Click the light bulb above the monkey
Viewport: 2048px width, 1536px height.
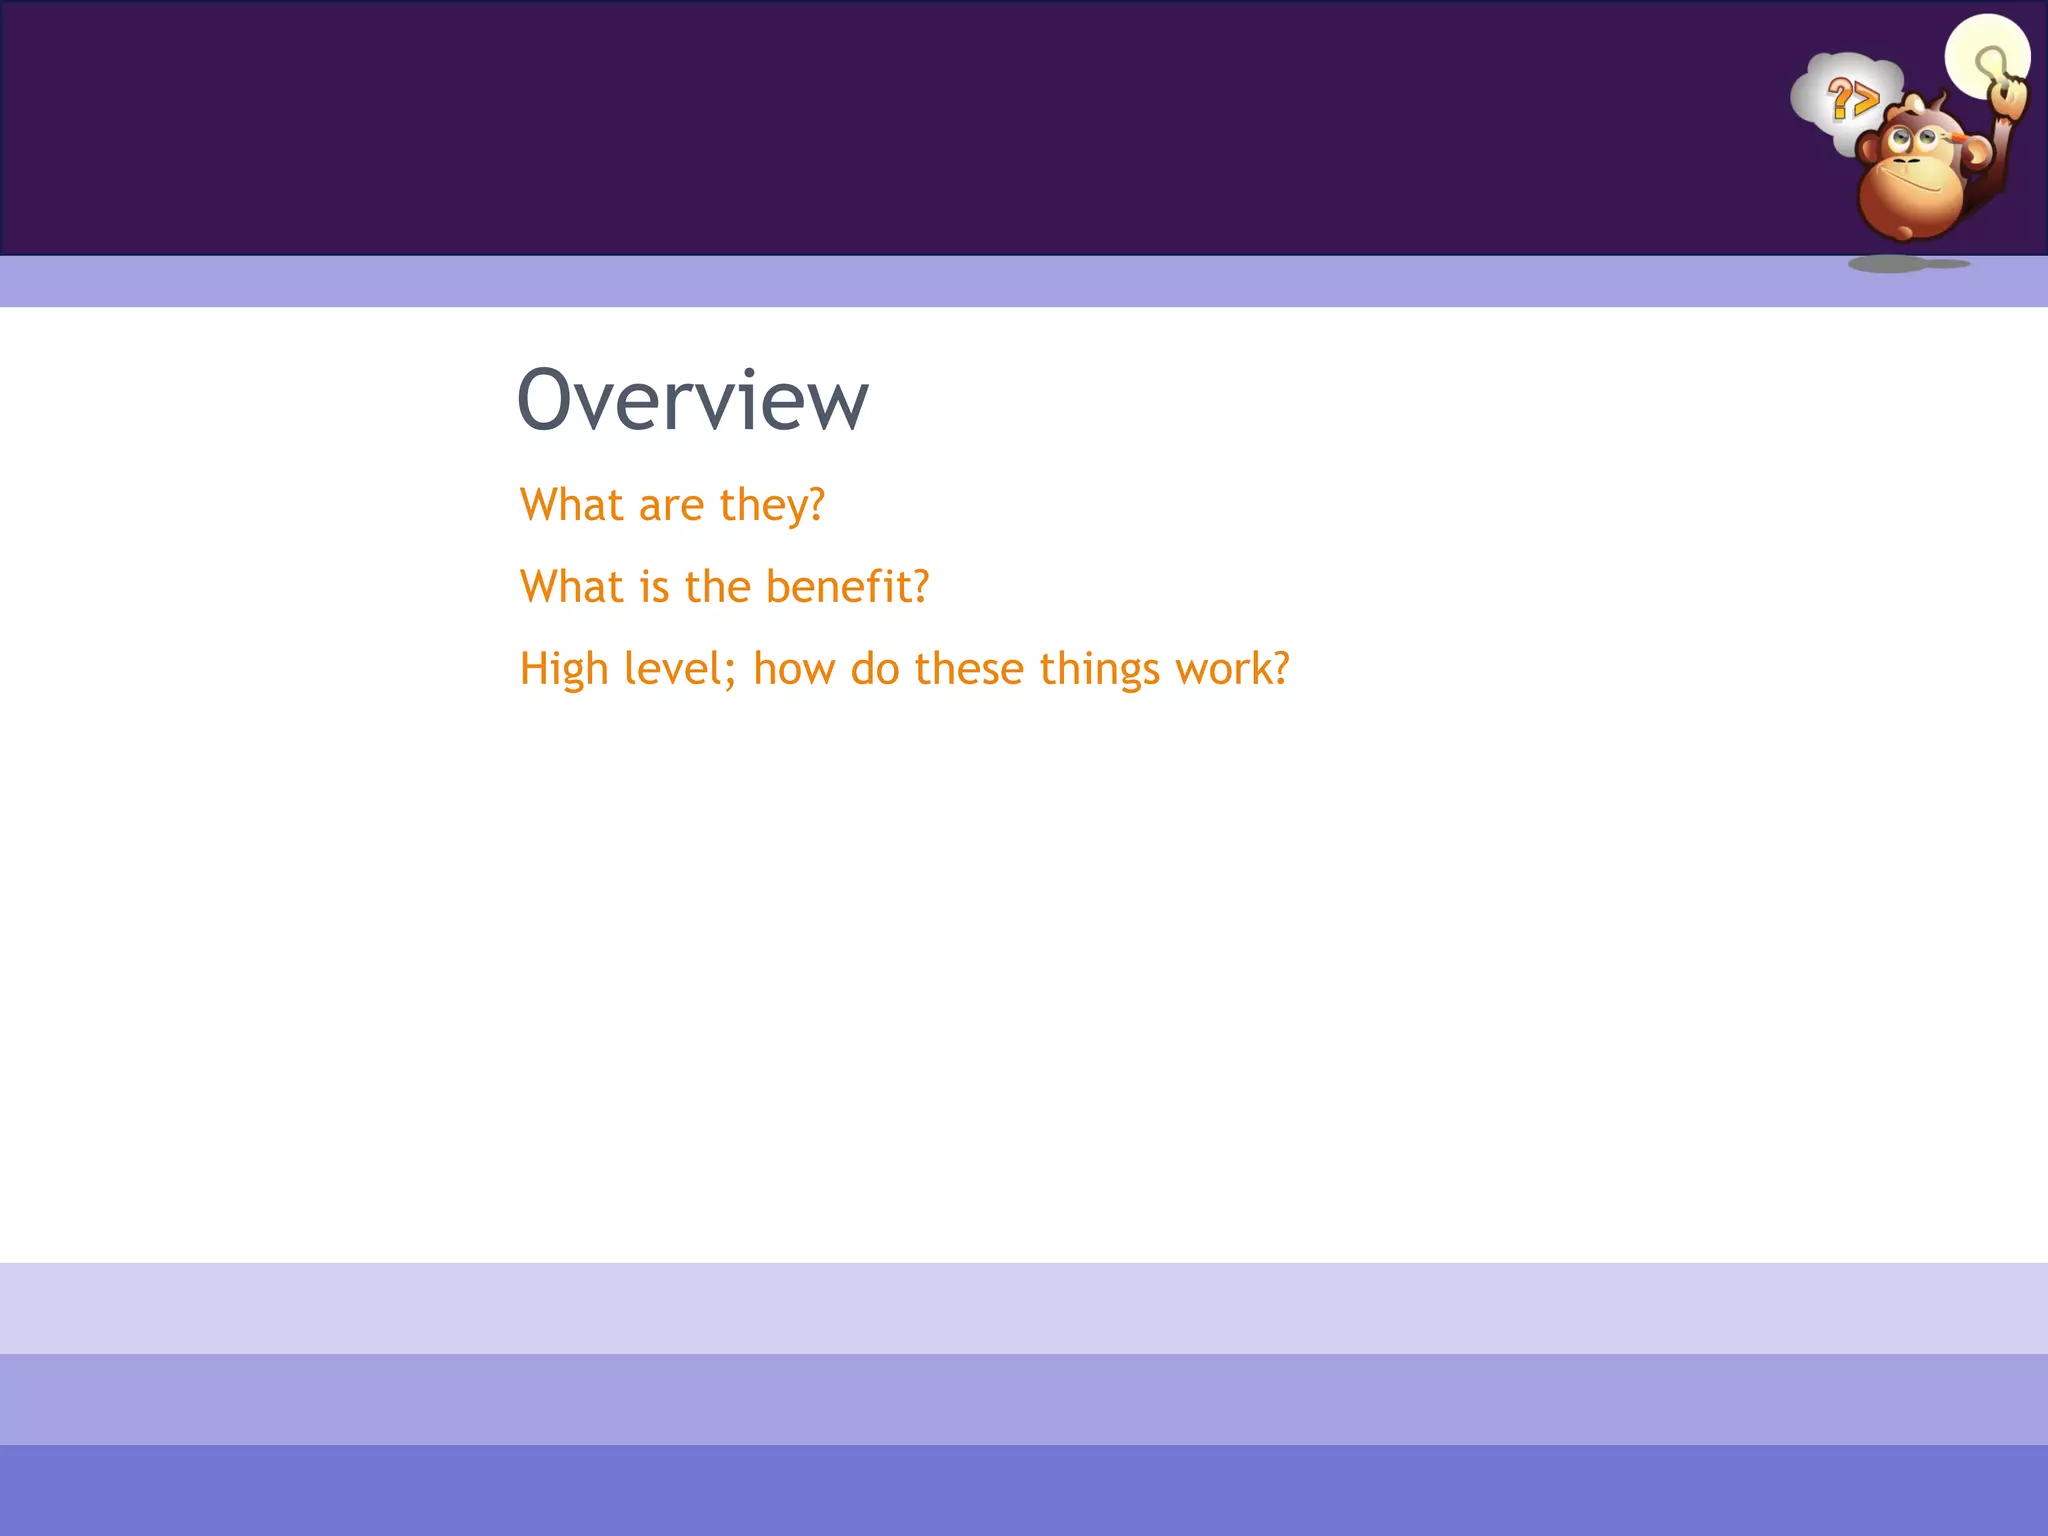click(x=1987, y=56)
